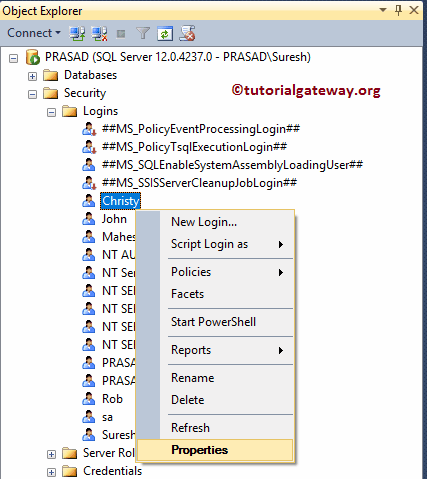This screenshot has height=479, width=427.
Task: Click the Suresh login user icon
Action: (x=89, y=435)
